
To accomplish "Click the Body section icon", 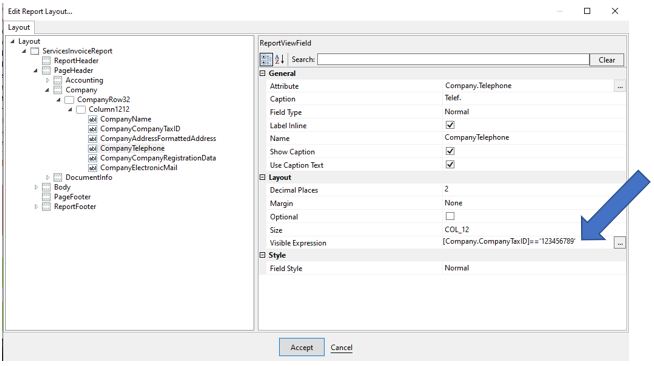I will pyautogui.click(x=46, y=187).
